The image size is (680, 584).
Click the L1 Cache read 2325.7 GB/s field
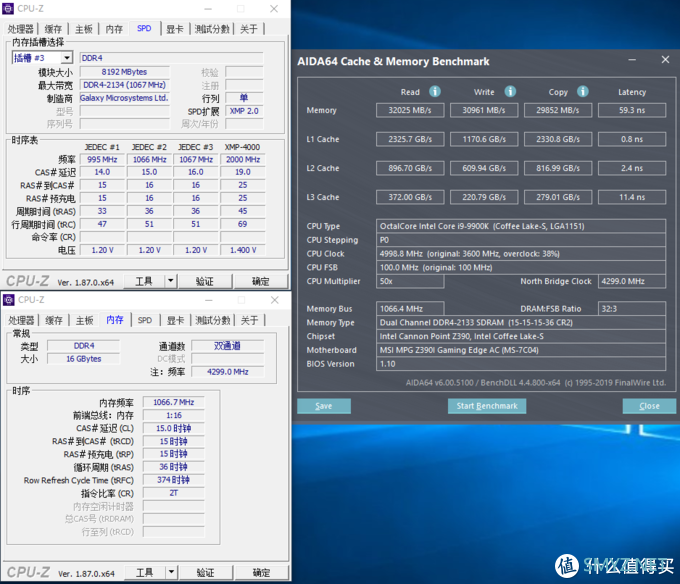410,139
